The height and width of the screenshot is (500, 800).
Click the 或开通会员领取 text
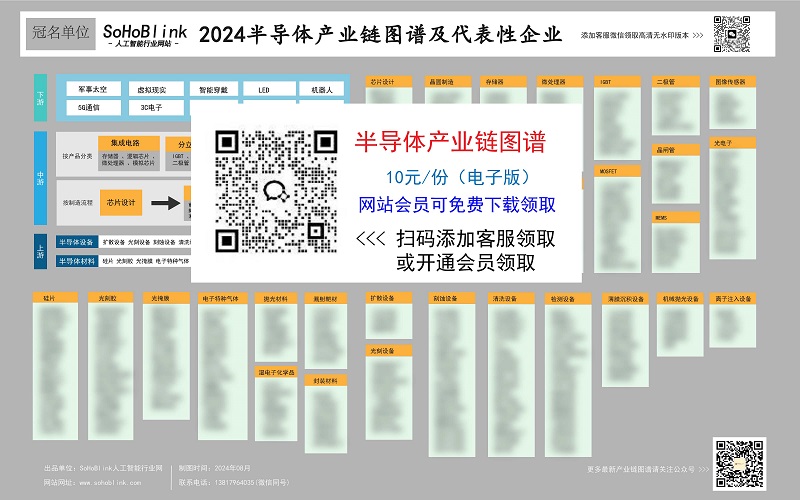click(x=466, y=263)
